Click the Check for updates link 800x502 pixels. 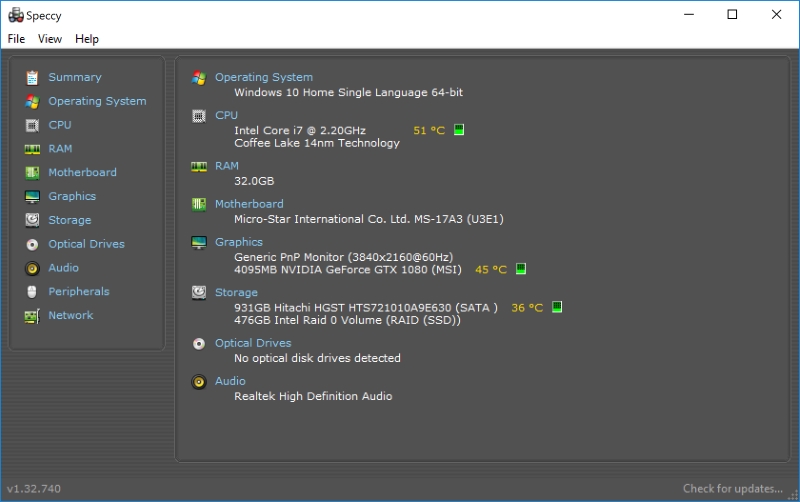point(733,489)
